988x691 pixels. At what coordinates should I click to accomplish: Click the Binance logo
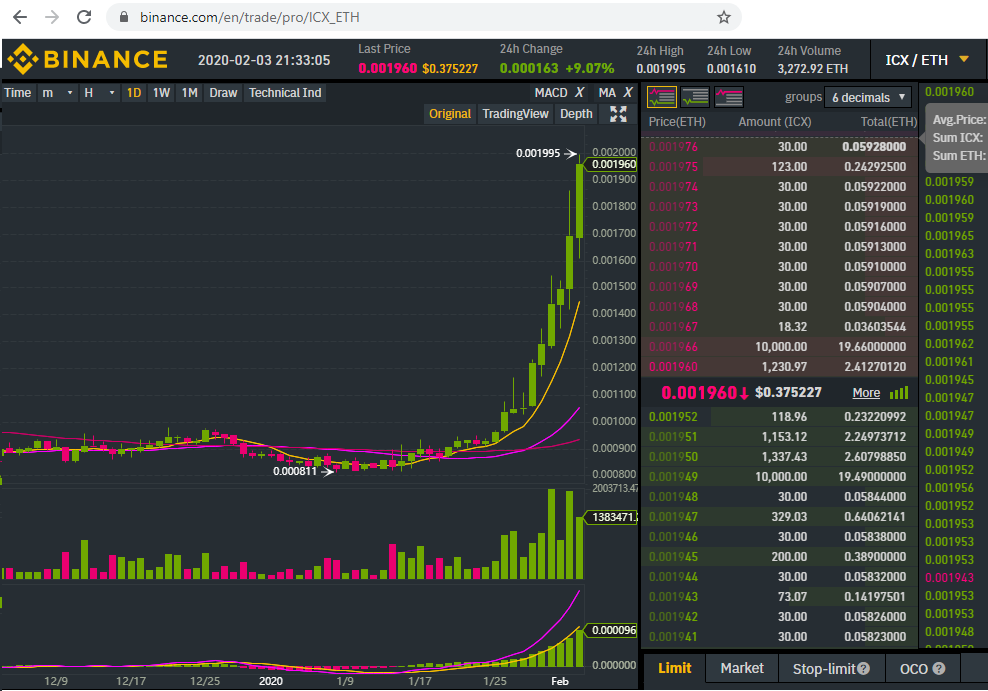[x=88, y=59]
